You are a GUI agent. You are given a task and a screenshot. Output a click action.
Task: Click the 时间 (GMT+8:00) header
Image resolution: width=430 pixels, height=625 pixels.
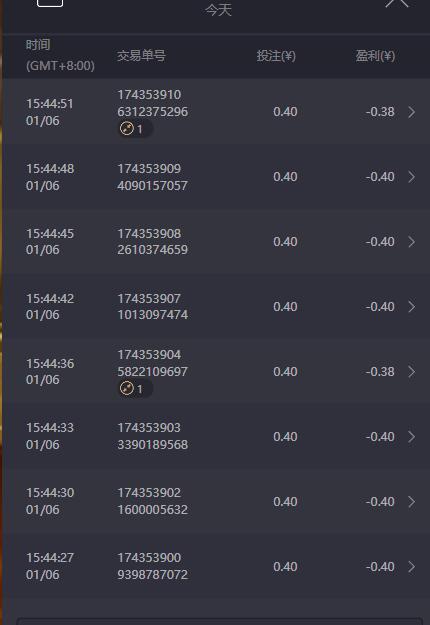click(60, 55)
